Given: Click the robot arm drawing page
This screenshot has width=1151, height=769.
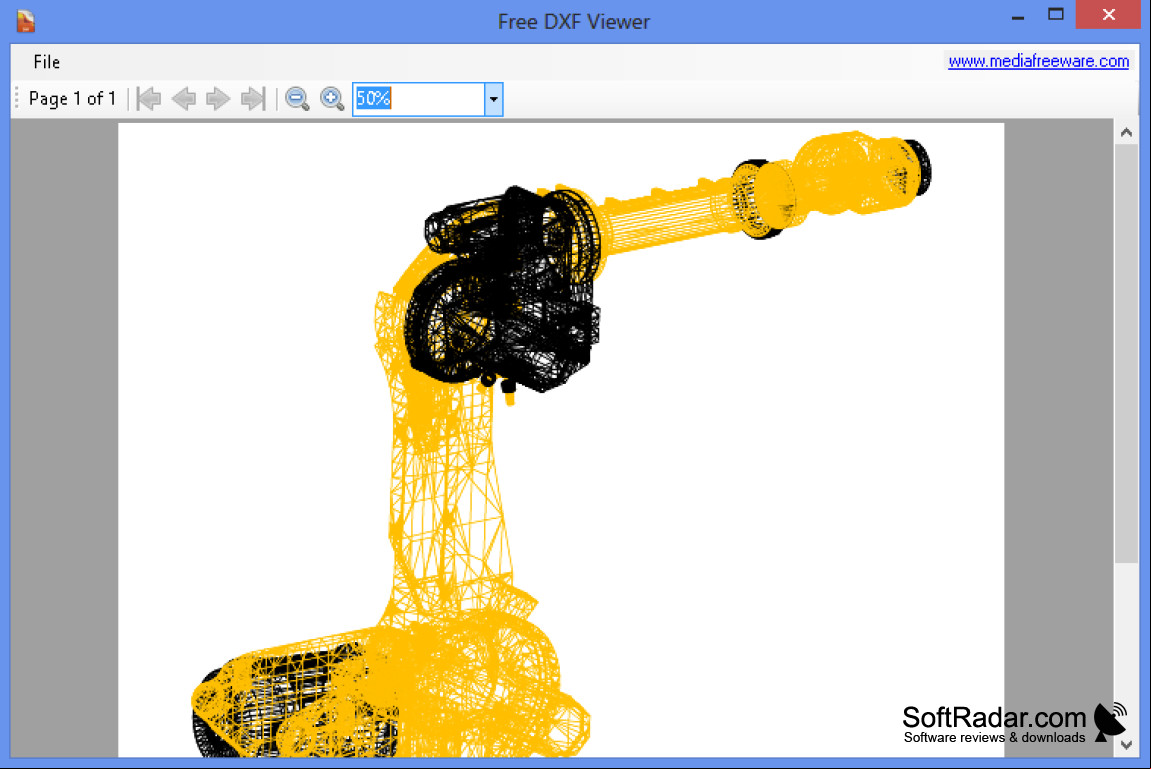Looking at the screenshot, I should (561, 440).
